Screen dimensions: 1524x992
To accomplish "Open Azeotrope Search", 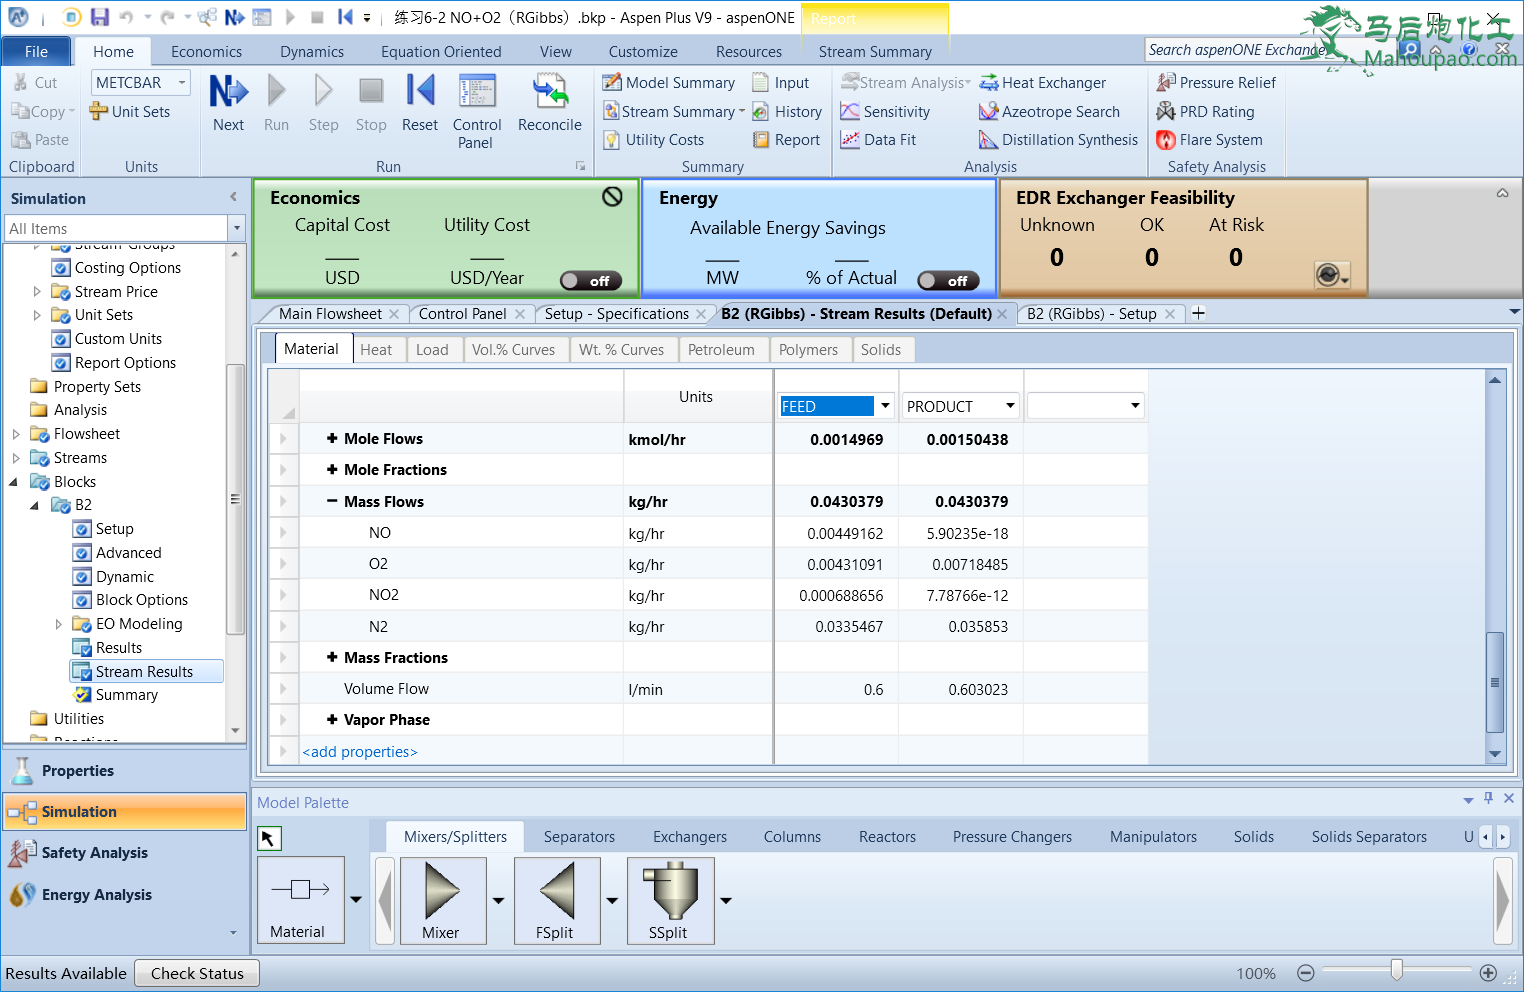I will tap(1049, 112).
